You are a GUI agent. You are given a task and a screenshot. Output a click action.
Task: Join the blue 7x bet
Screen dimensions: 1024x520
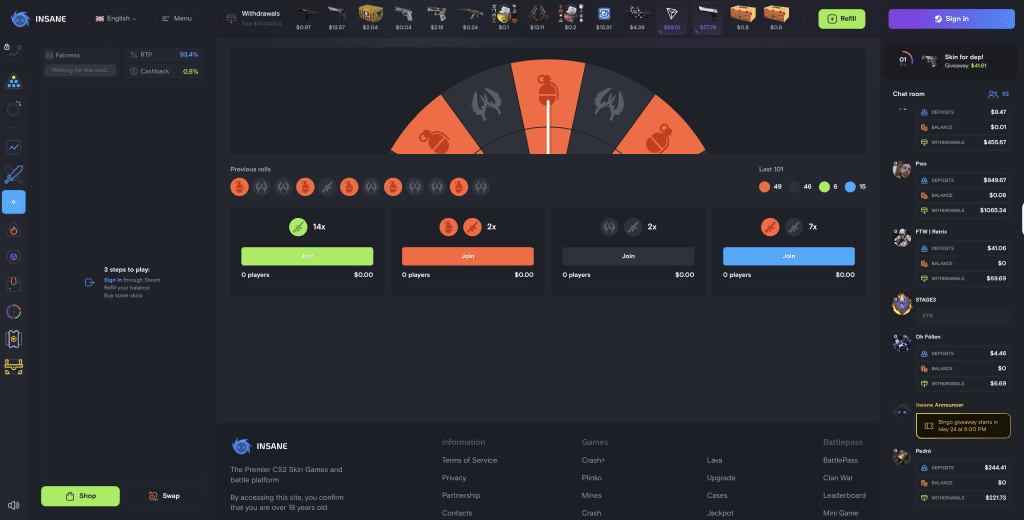pos(788,256)
